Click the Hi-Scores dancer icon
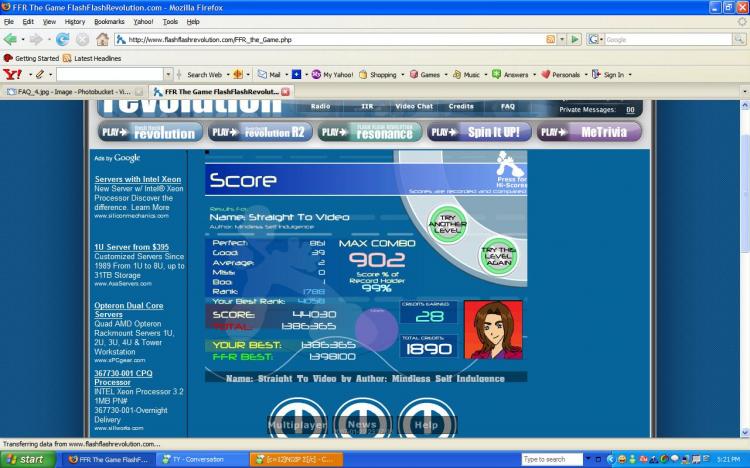This screenshot has width=750, height=468. coord(505,165)
